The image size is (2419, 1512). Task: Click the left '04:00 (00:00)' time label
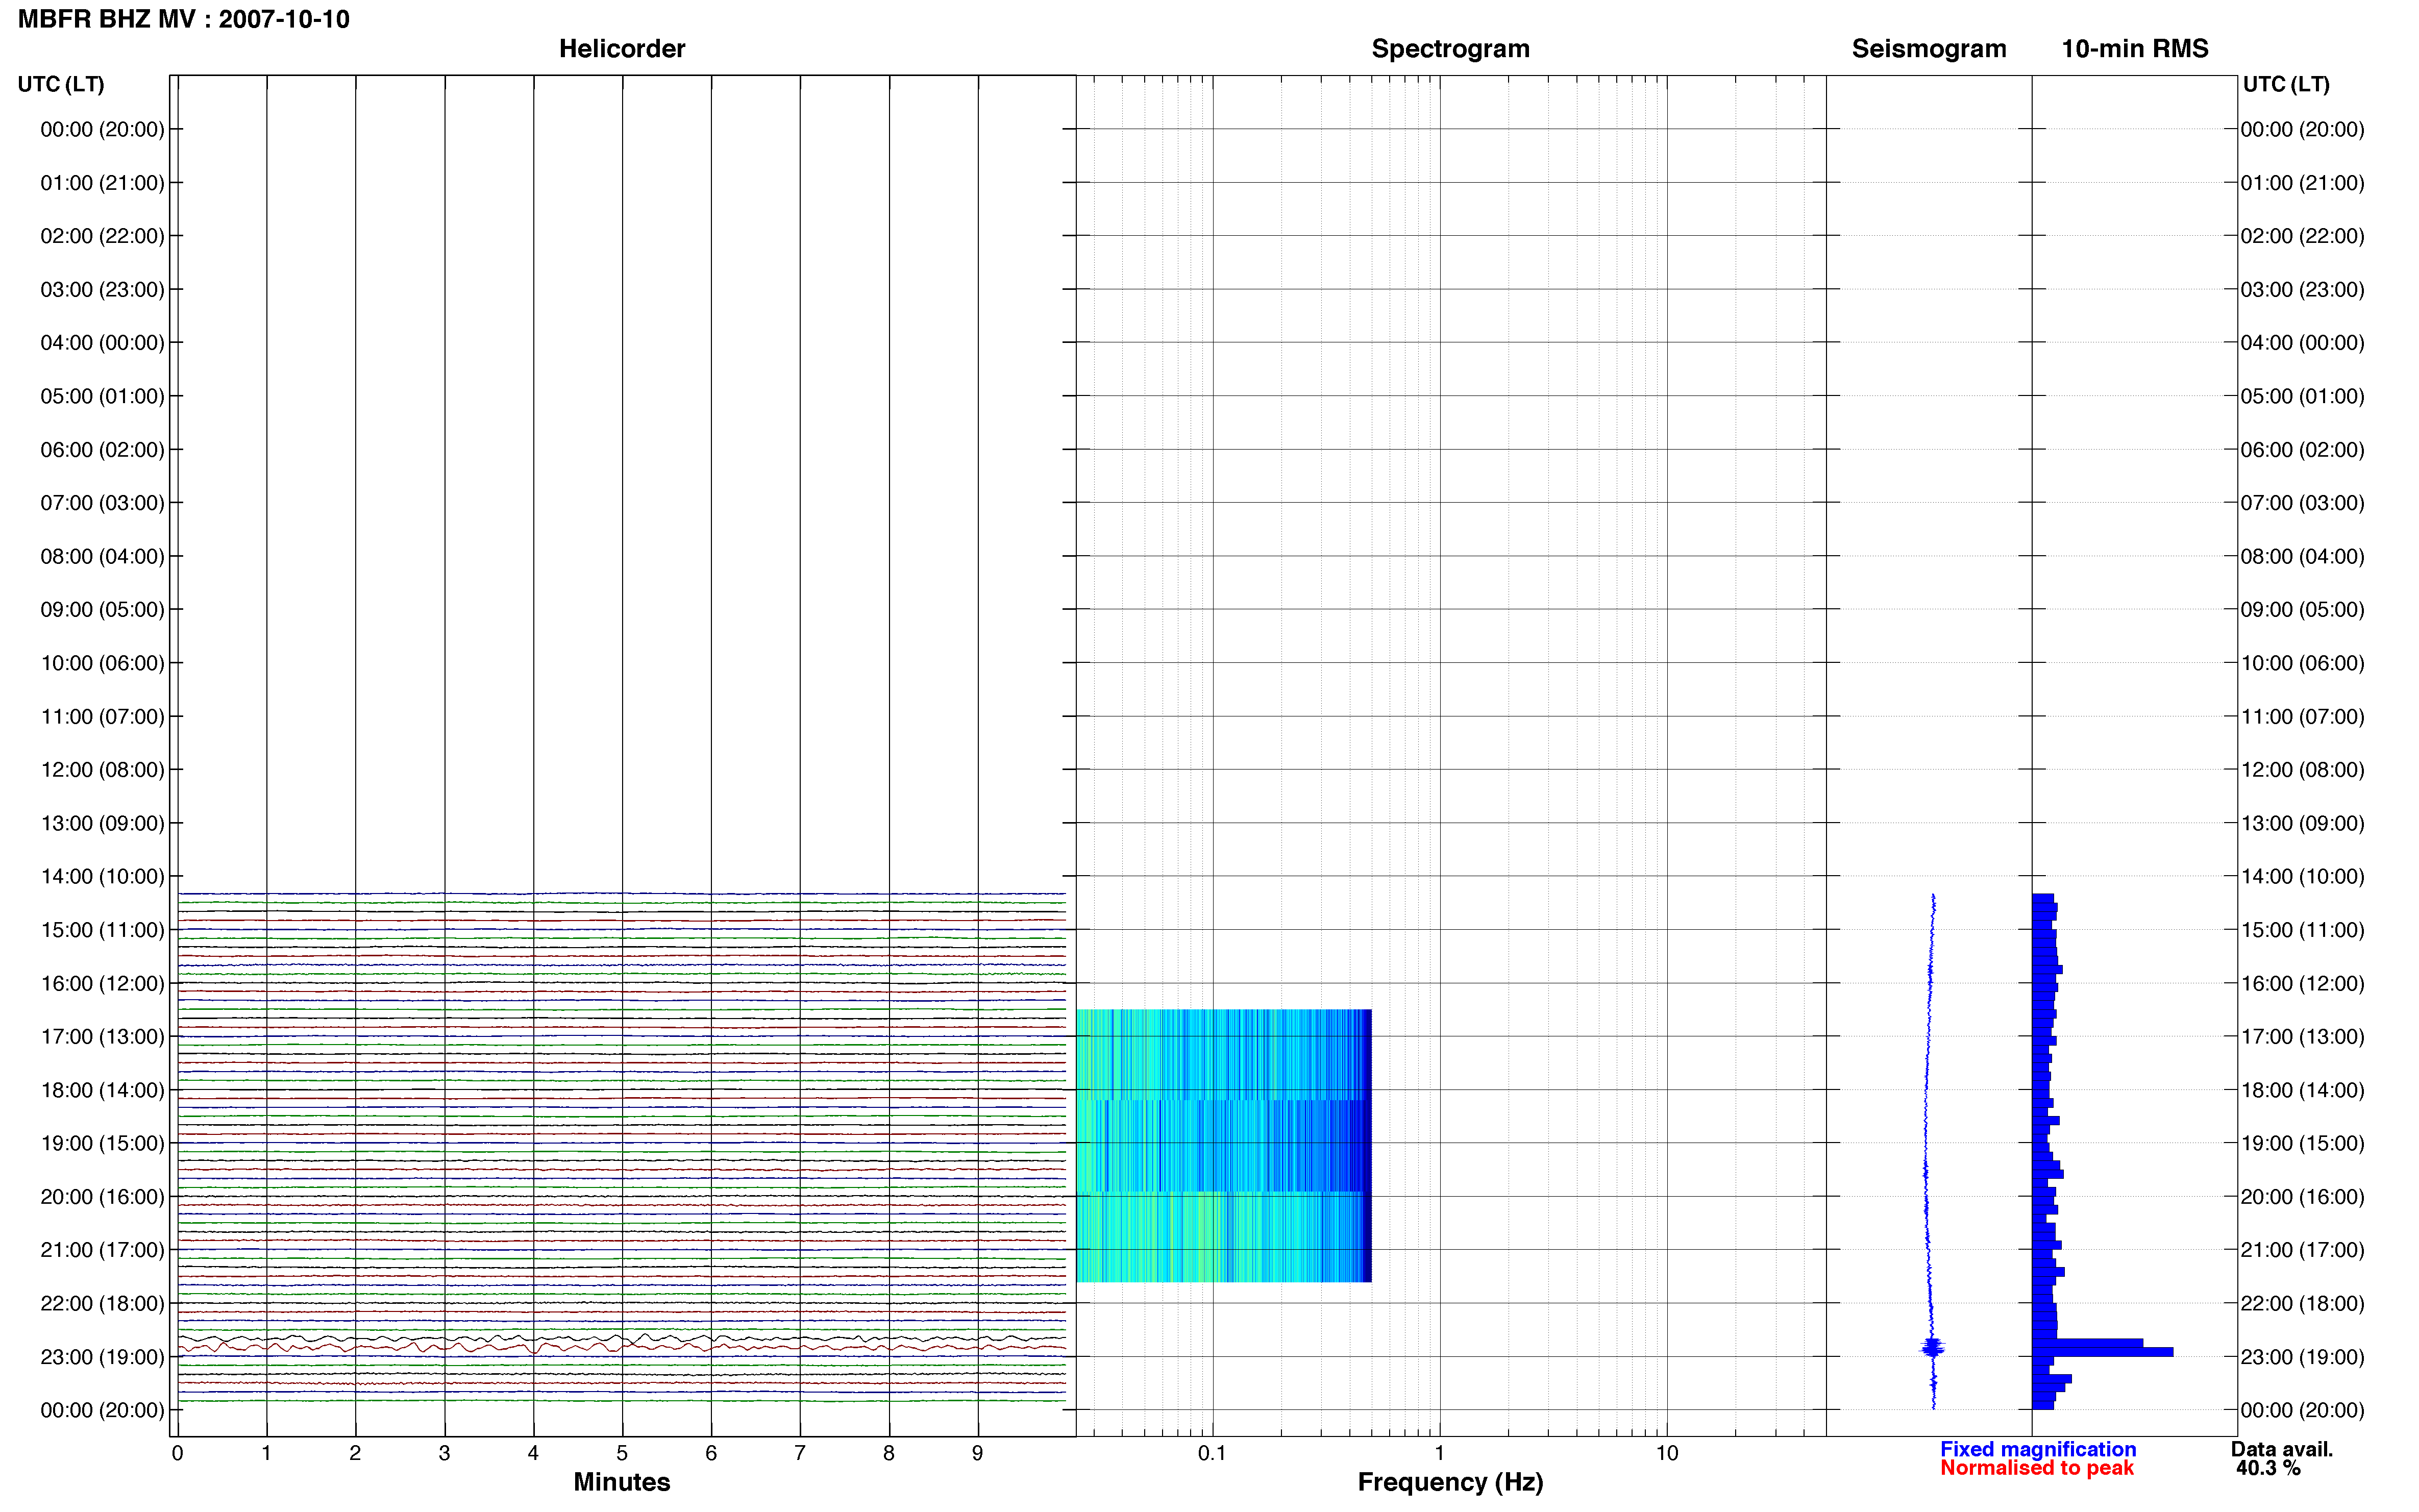[x=102, y=343]
